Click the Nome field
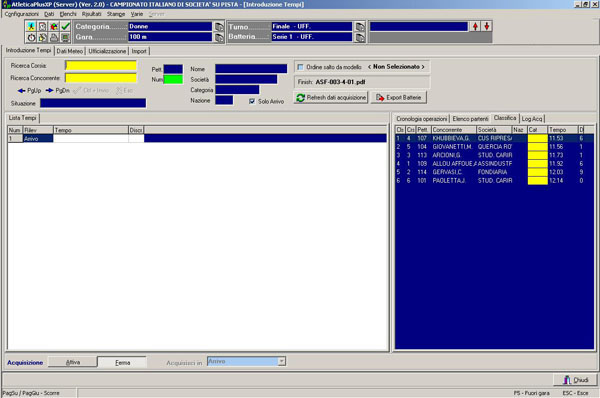Image resolution: width=600 pixels, height=398 pixels. click(x=251, y=69)
